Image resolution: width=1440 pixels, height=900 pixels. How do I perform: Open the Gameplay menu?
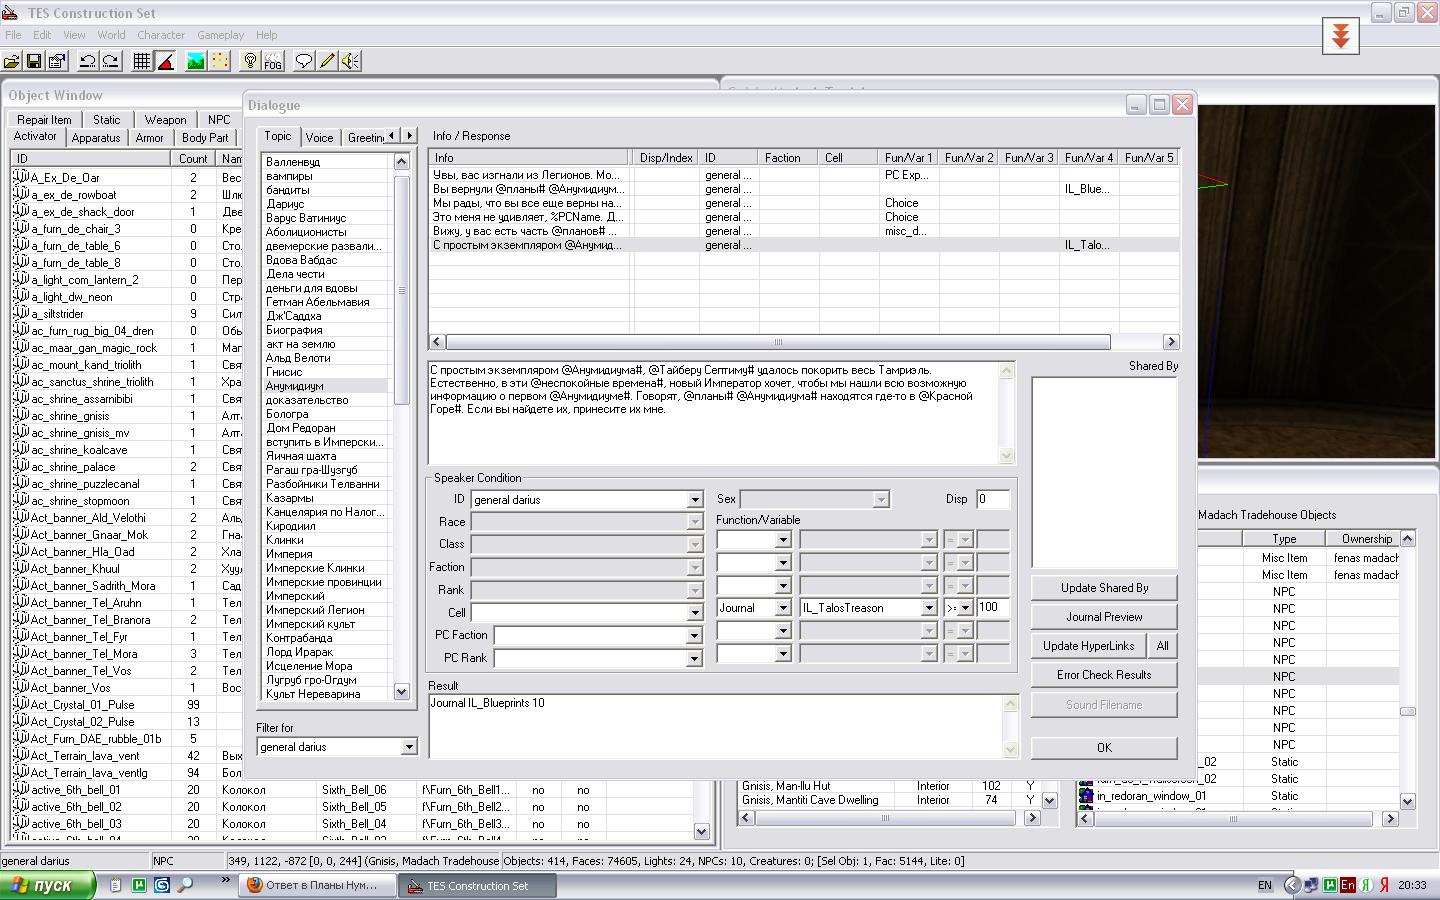point(220,35)
